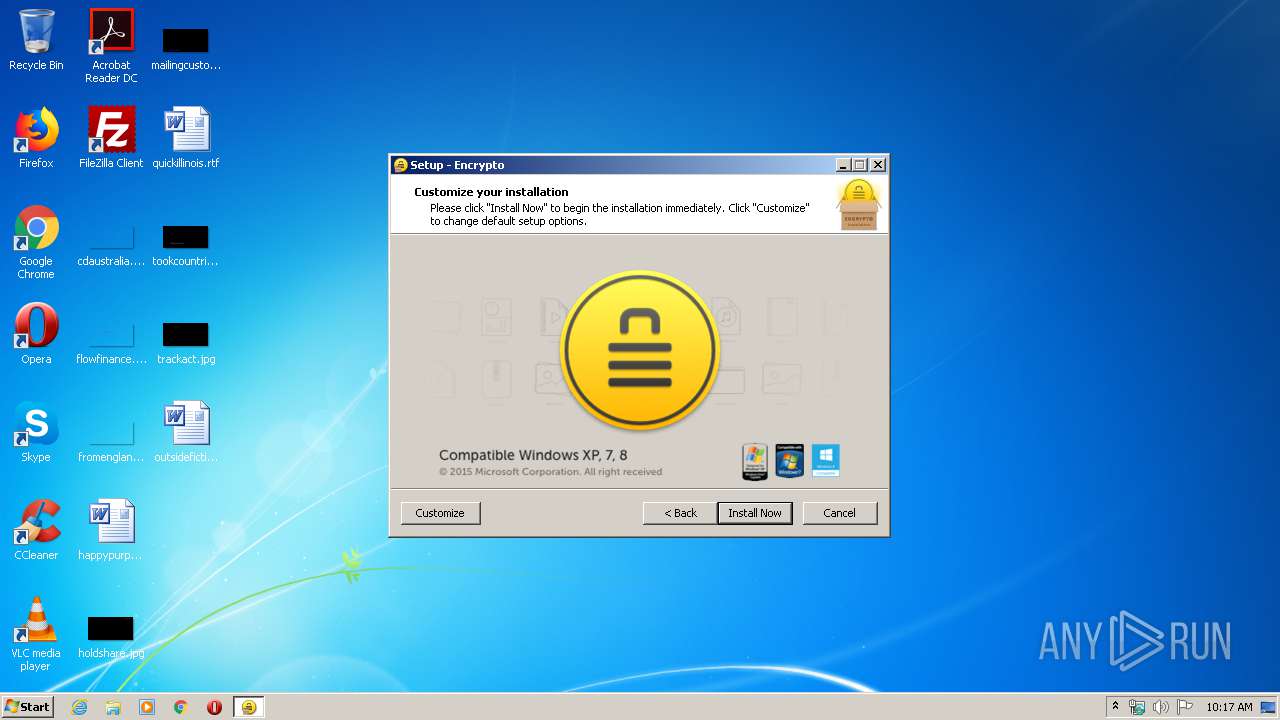Click the Show desktop button

point(1268,707)
